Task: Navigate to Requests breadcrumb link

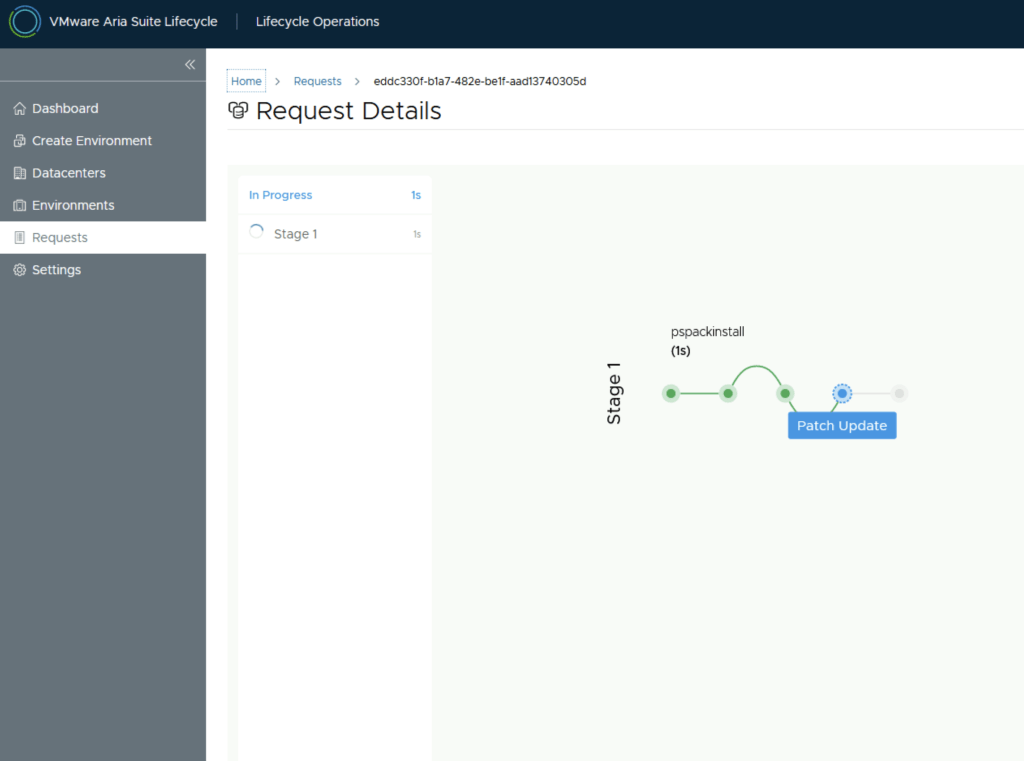Action: coord(317,81)
